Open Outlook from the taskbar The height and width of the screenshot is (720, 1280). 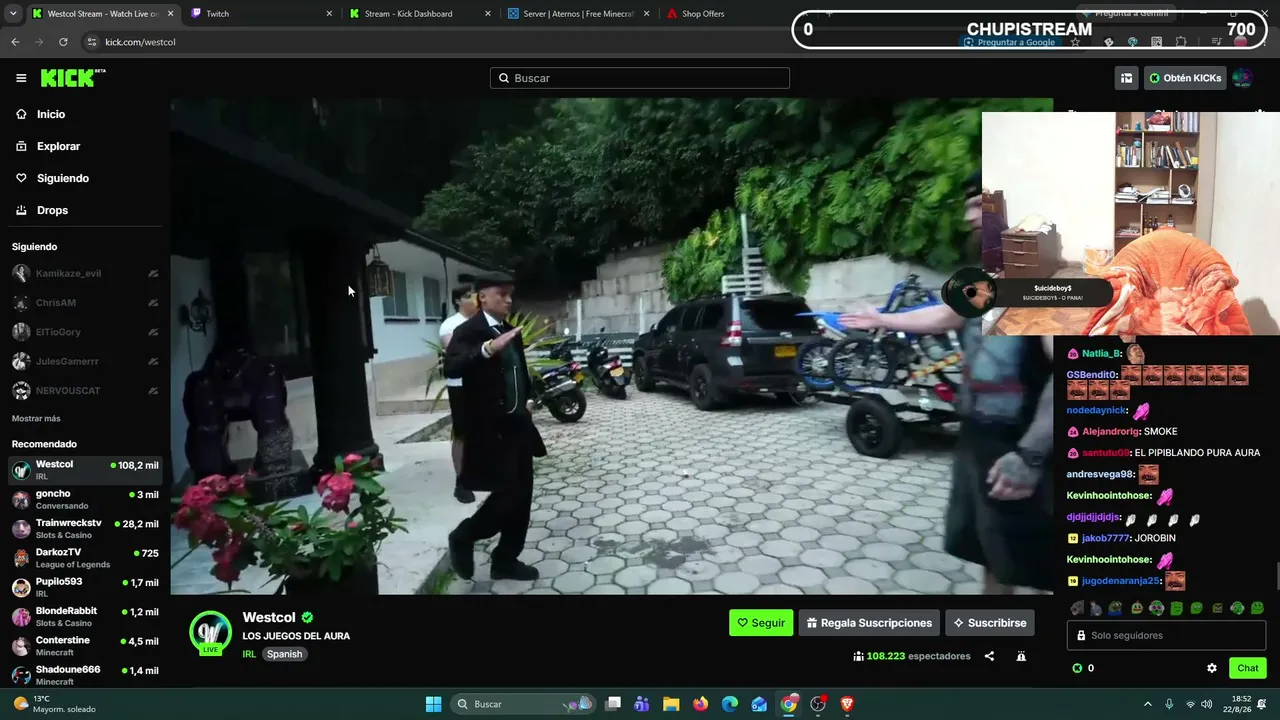[759, 704]
